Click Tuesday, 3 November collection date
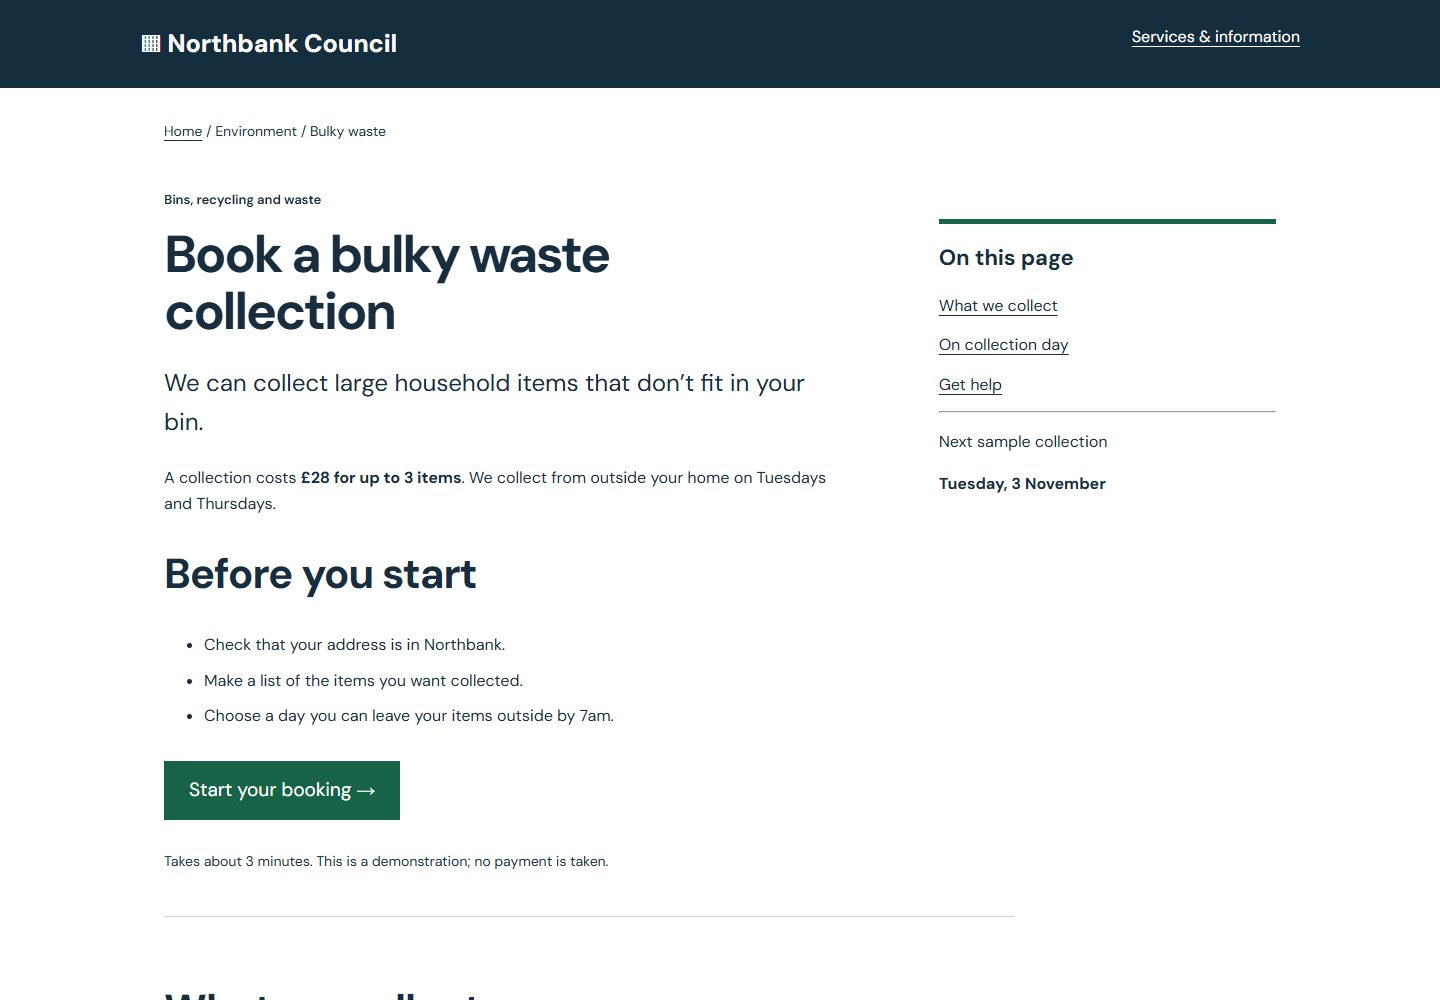Viewport: 1440px width, 1000px height. click(1022, 484)
